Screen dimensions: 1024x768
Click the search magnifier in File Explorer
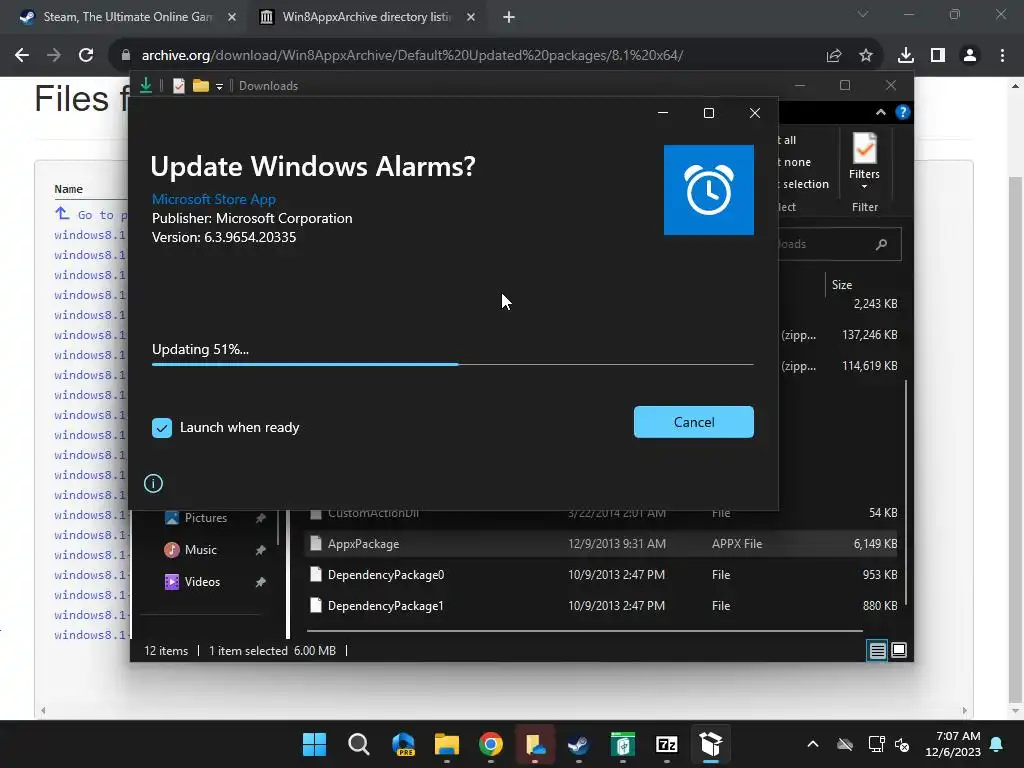click(x=882, y=244)
